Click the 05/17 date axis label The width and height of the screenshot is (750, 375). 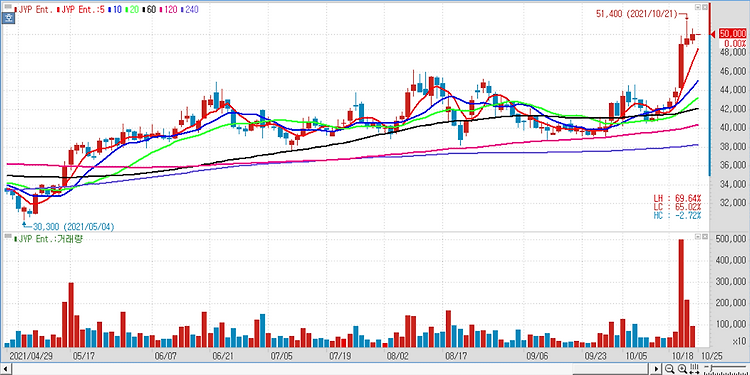pos(85,356)
